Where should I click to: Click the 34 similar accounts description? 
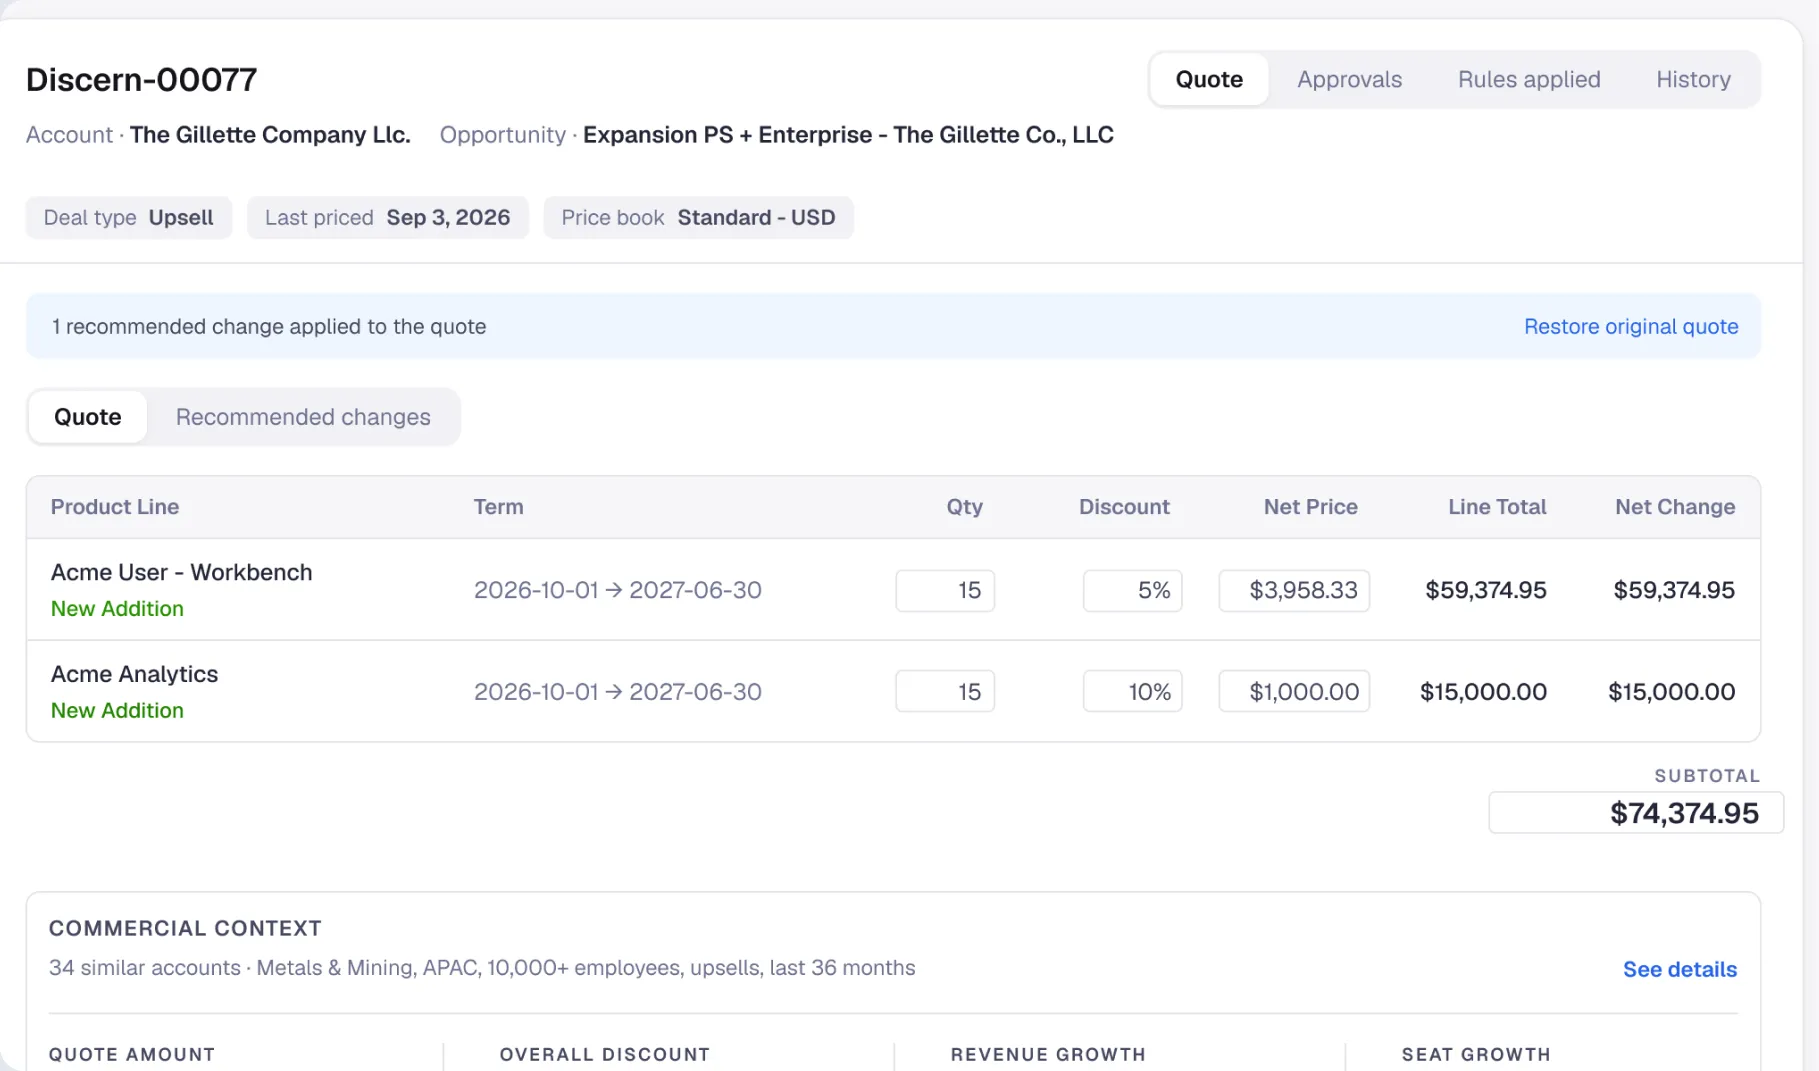pos(482,968)
